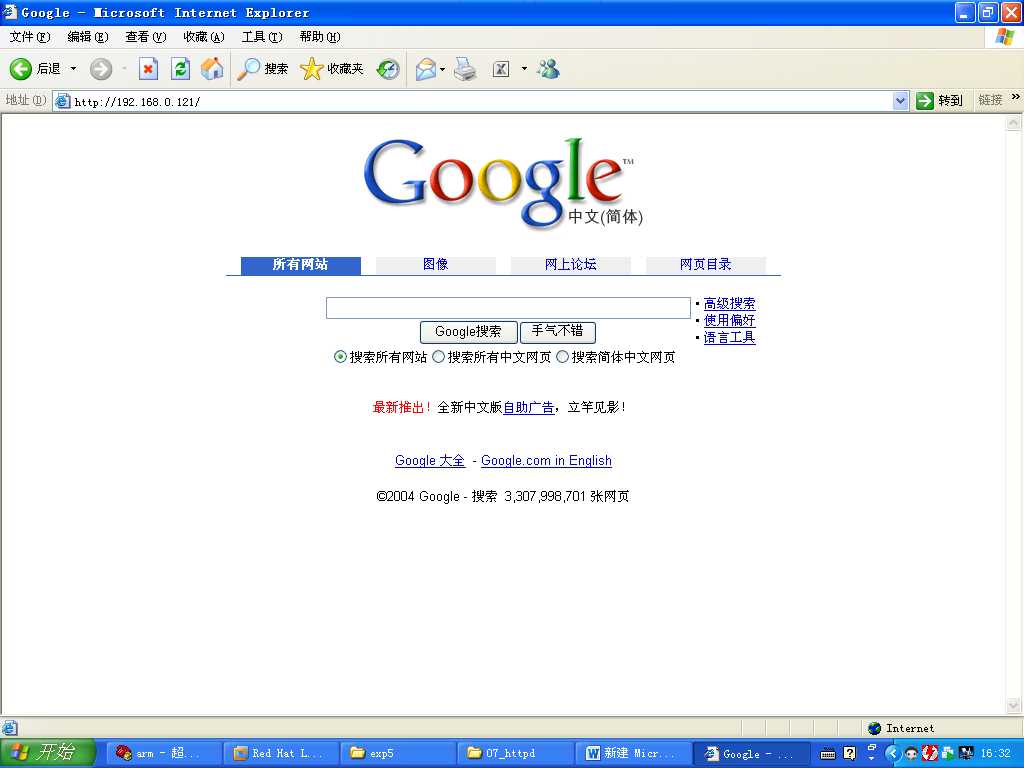Select 搜索简体中文网页 radio button
This screenshot has height=768, width=1024.
pos(562,357)
